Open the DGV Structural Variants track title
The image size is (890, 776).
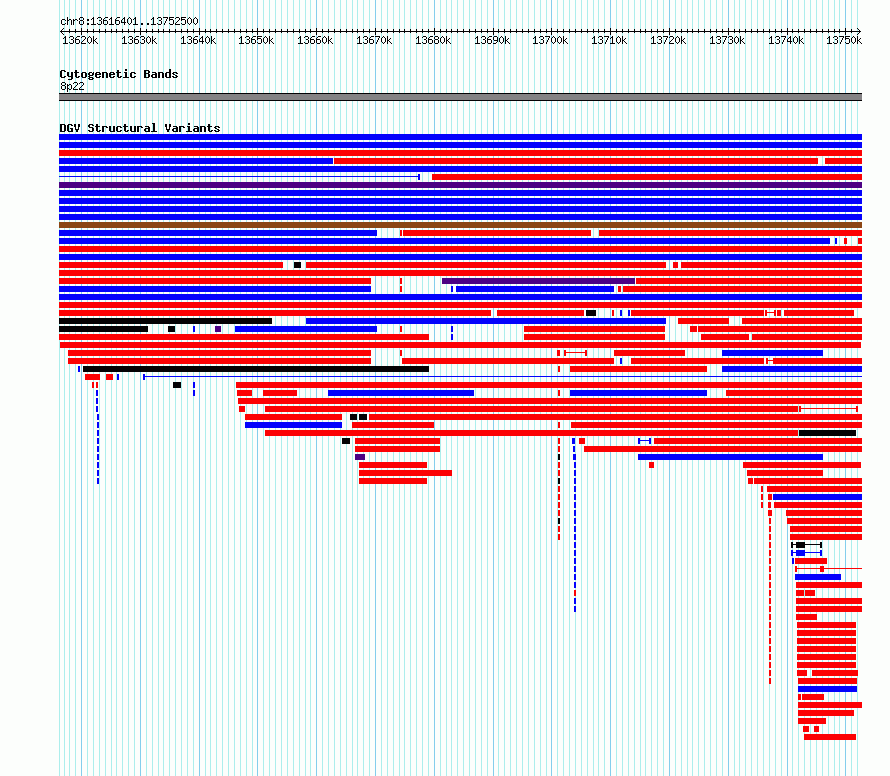[x=140, y=128]
